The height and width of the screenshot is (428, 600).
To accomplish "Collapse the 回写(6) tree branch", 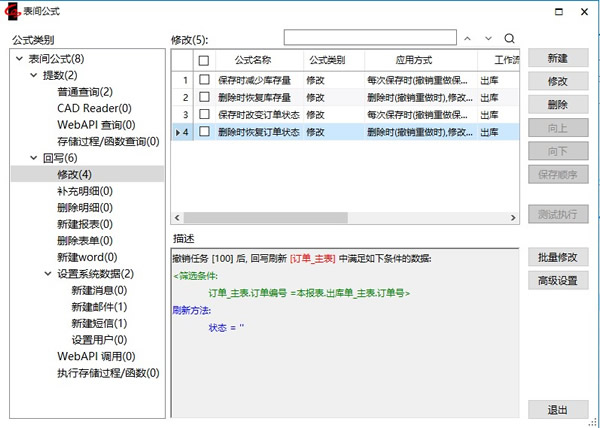I will (34, 158).
